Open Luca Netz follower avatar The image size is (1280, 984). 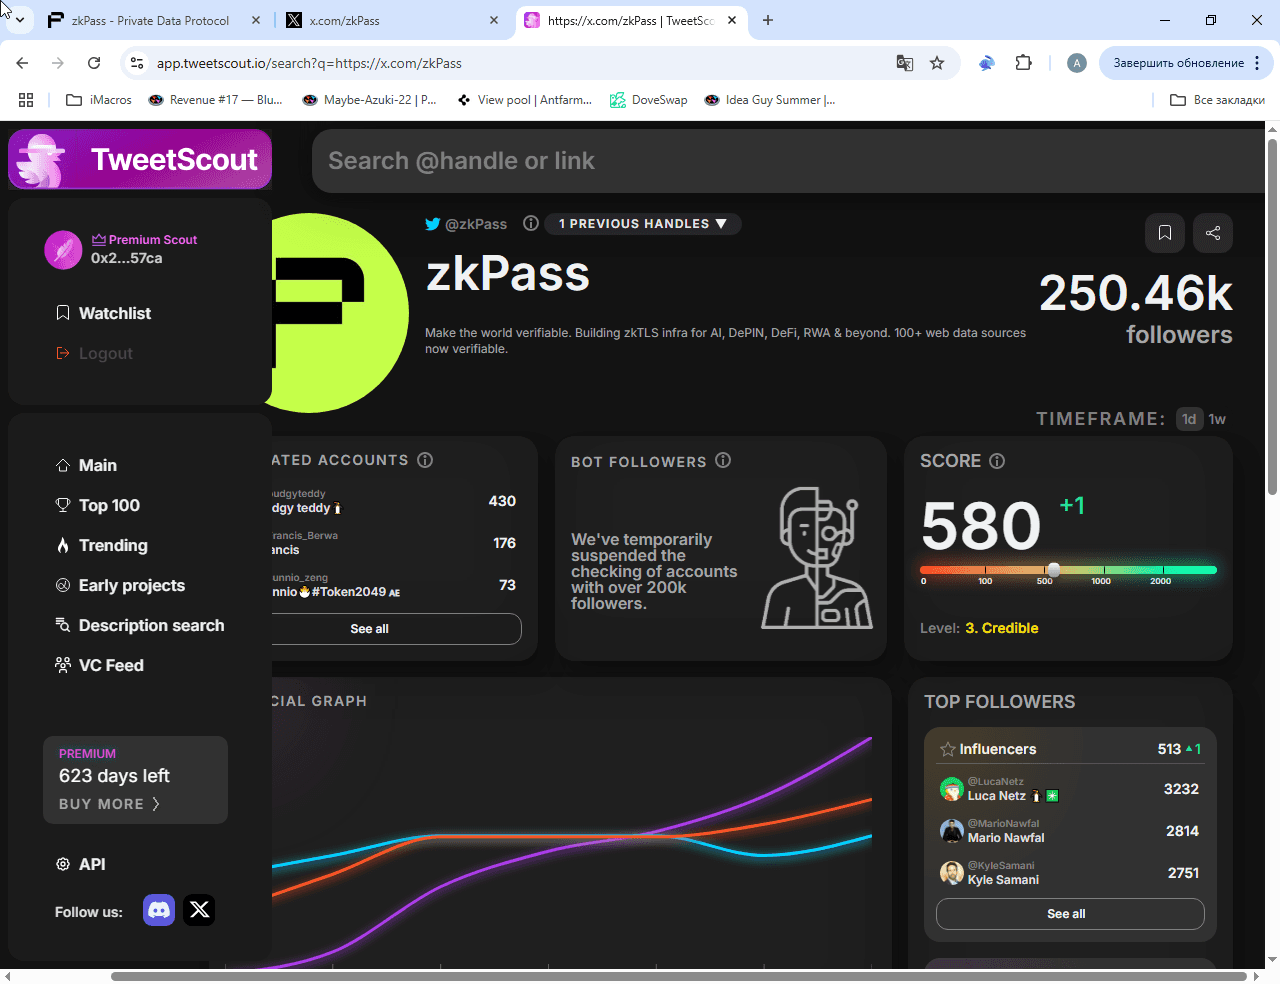coord(952,789)
